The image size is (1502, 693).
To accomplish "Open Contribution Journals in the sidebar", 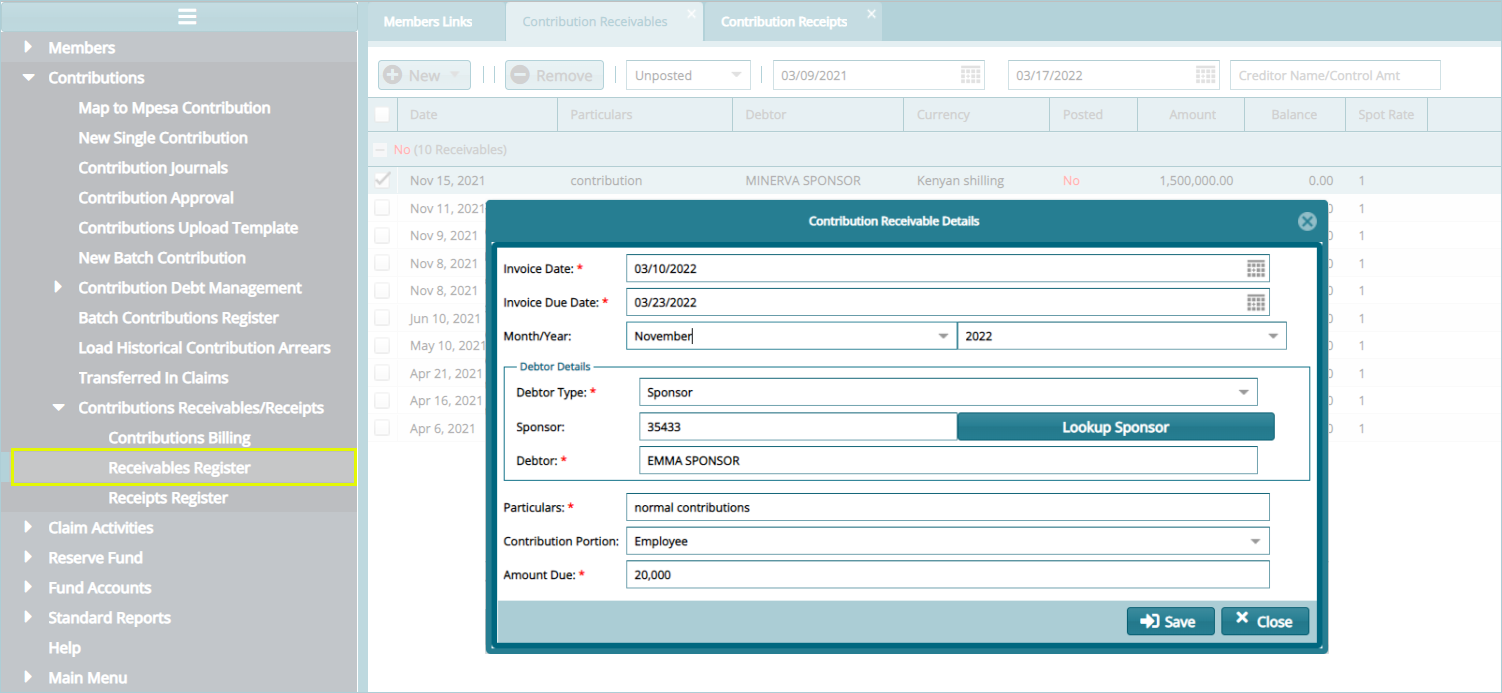I will coord(153,168).
